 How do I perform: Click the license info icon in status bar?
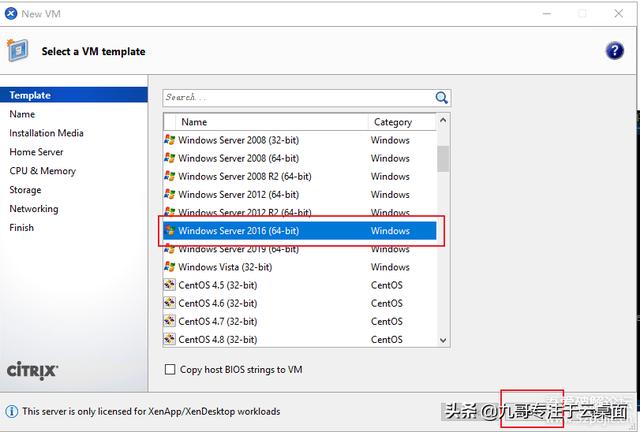11,411
